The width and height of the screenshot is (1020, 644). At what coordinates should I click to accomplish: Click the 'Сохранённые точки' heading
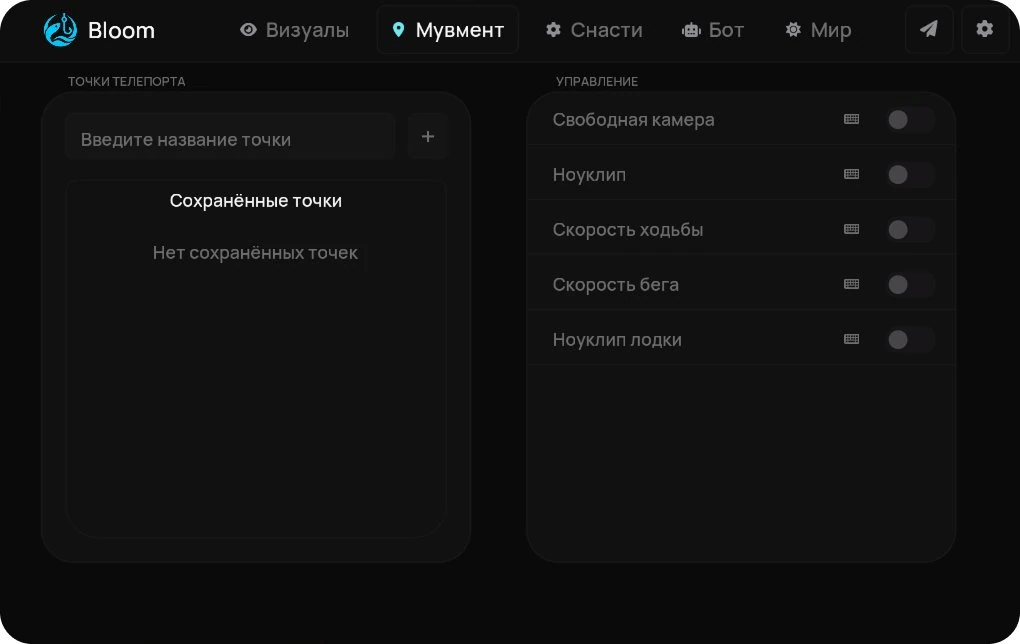point(256,201)
